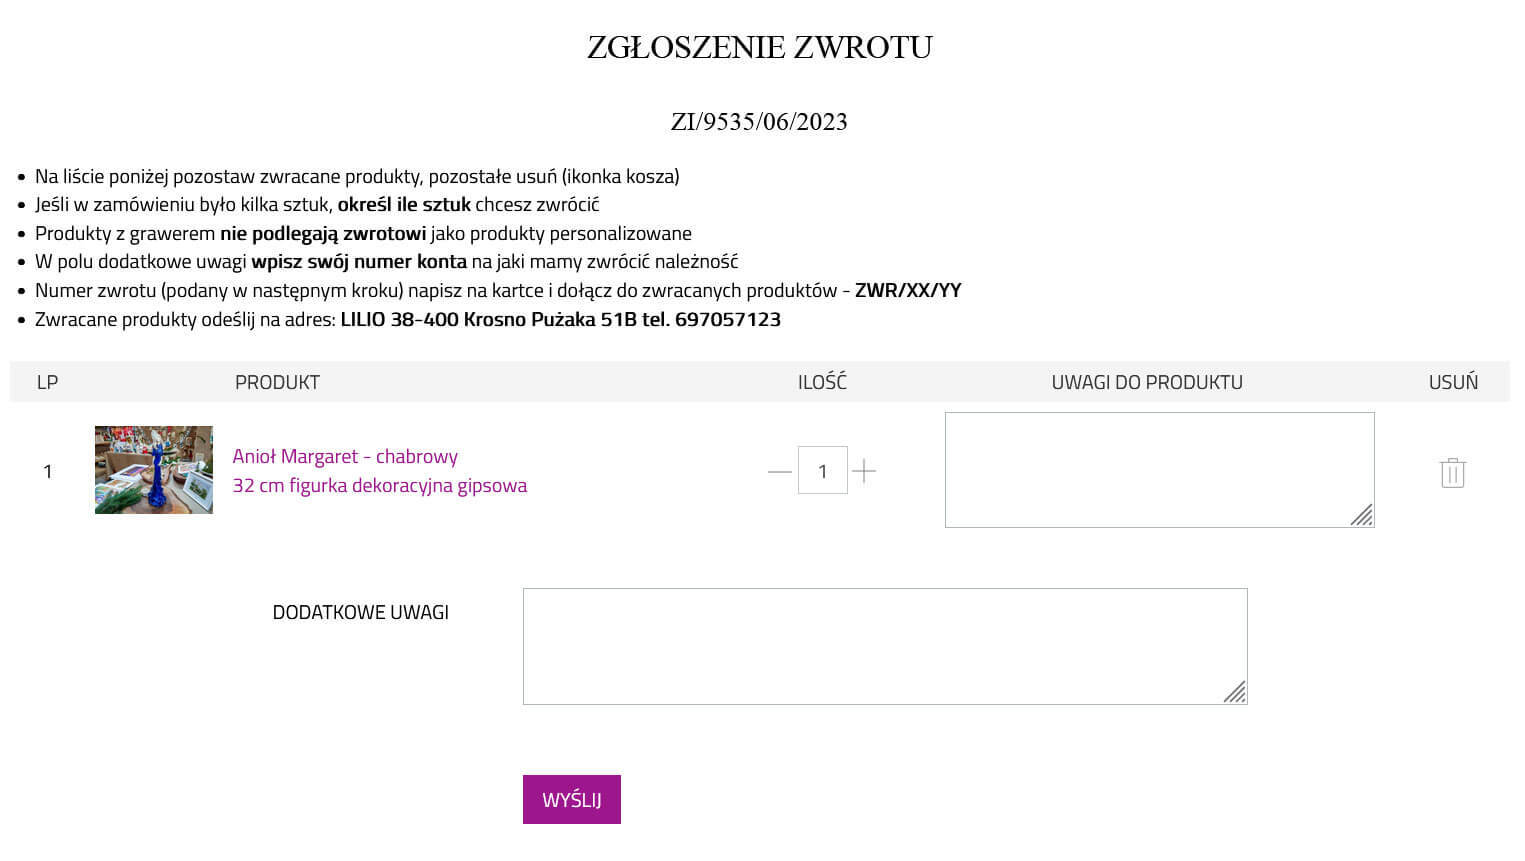This screenshot has width=1525, height=861.
Task: Open the Anioł Margaret - chabrowy product link
Action: point(345,456)
